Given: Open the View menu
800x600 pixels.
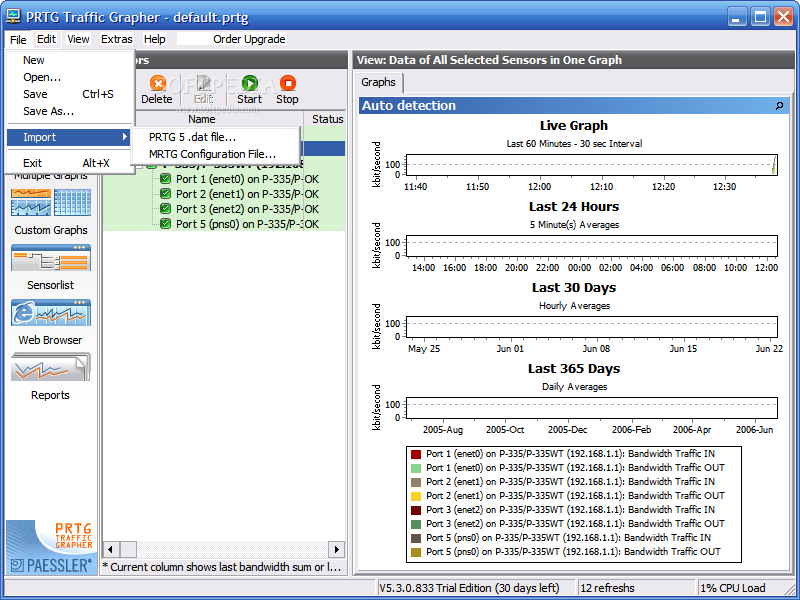Looking at the screenshot, I should pyautogui.click(x=78, y=39).
